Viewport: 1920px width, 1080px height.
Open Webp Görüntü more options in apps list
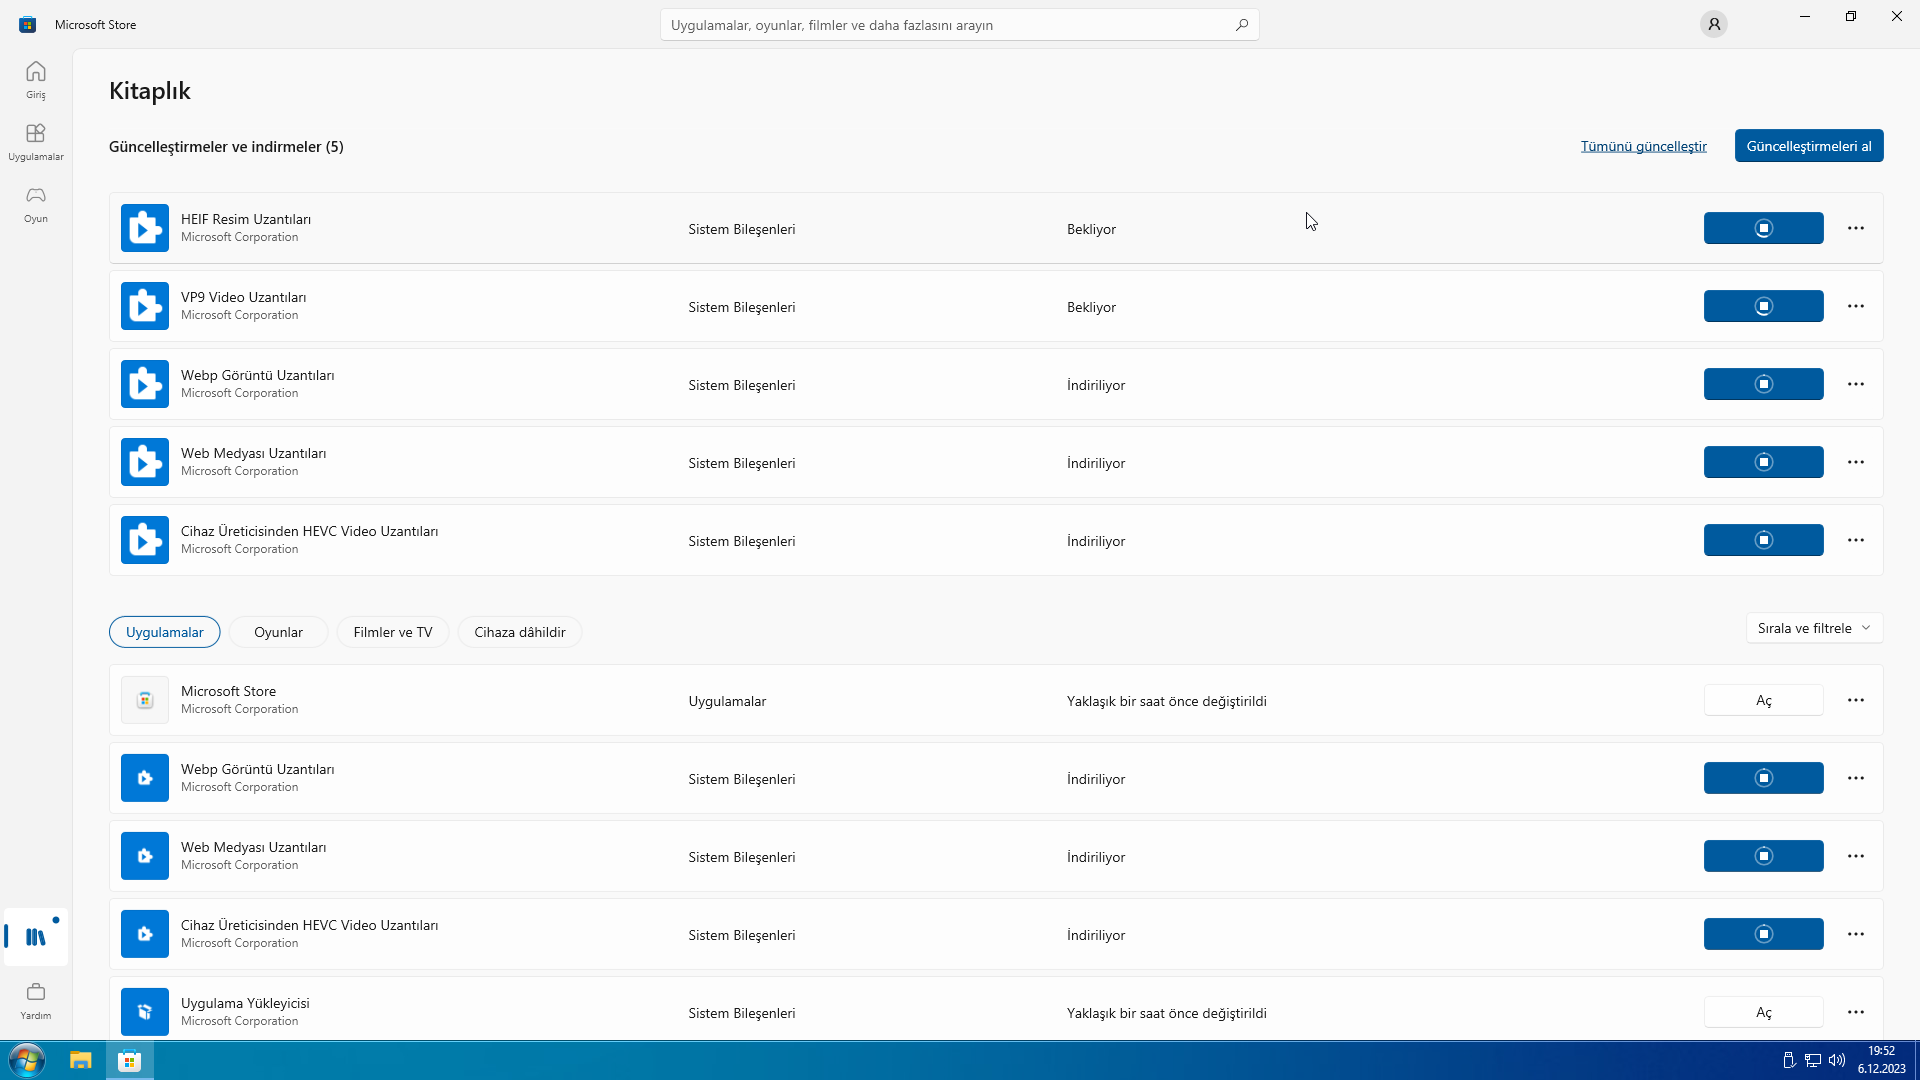coord(1856,778)
